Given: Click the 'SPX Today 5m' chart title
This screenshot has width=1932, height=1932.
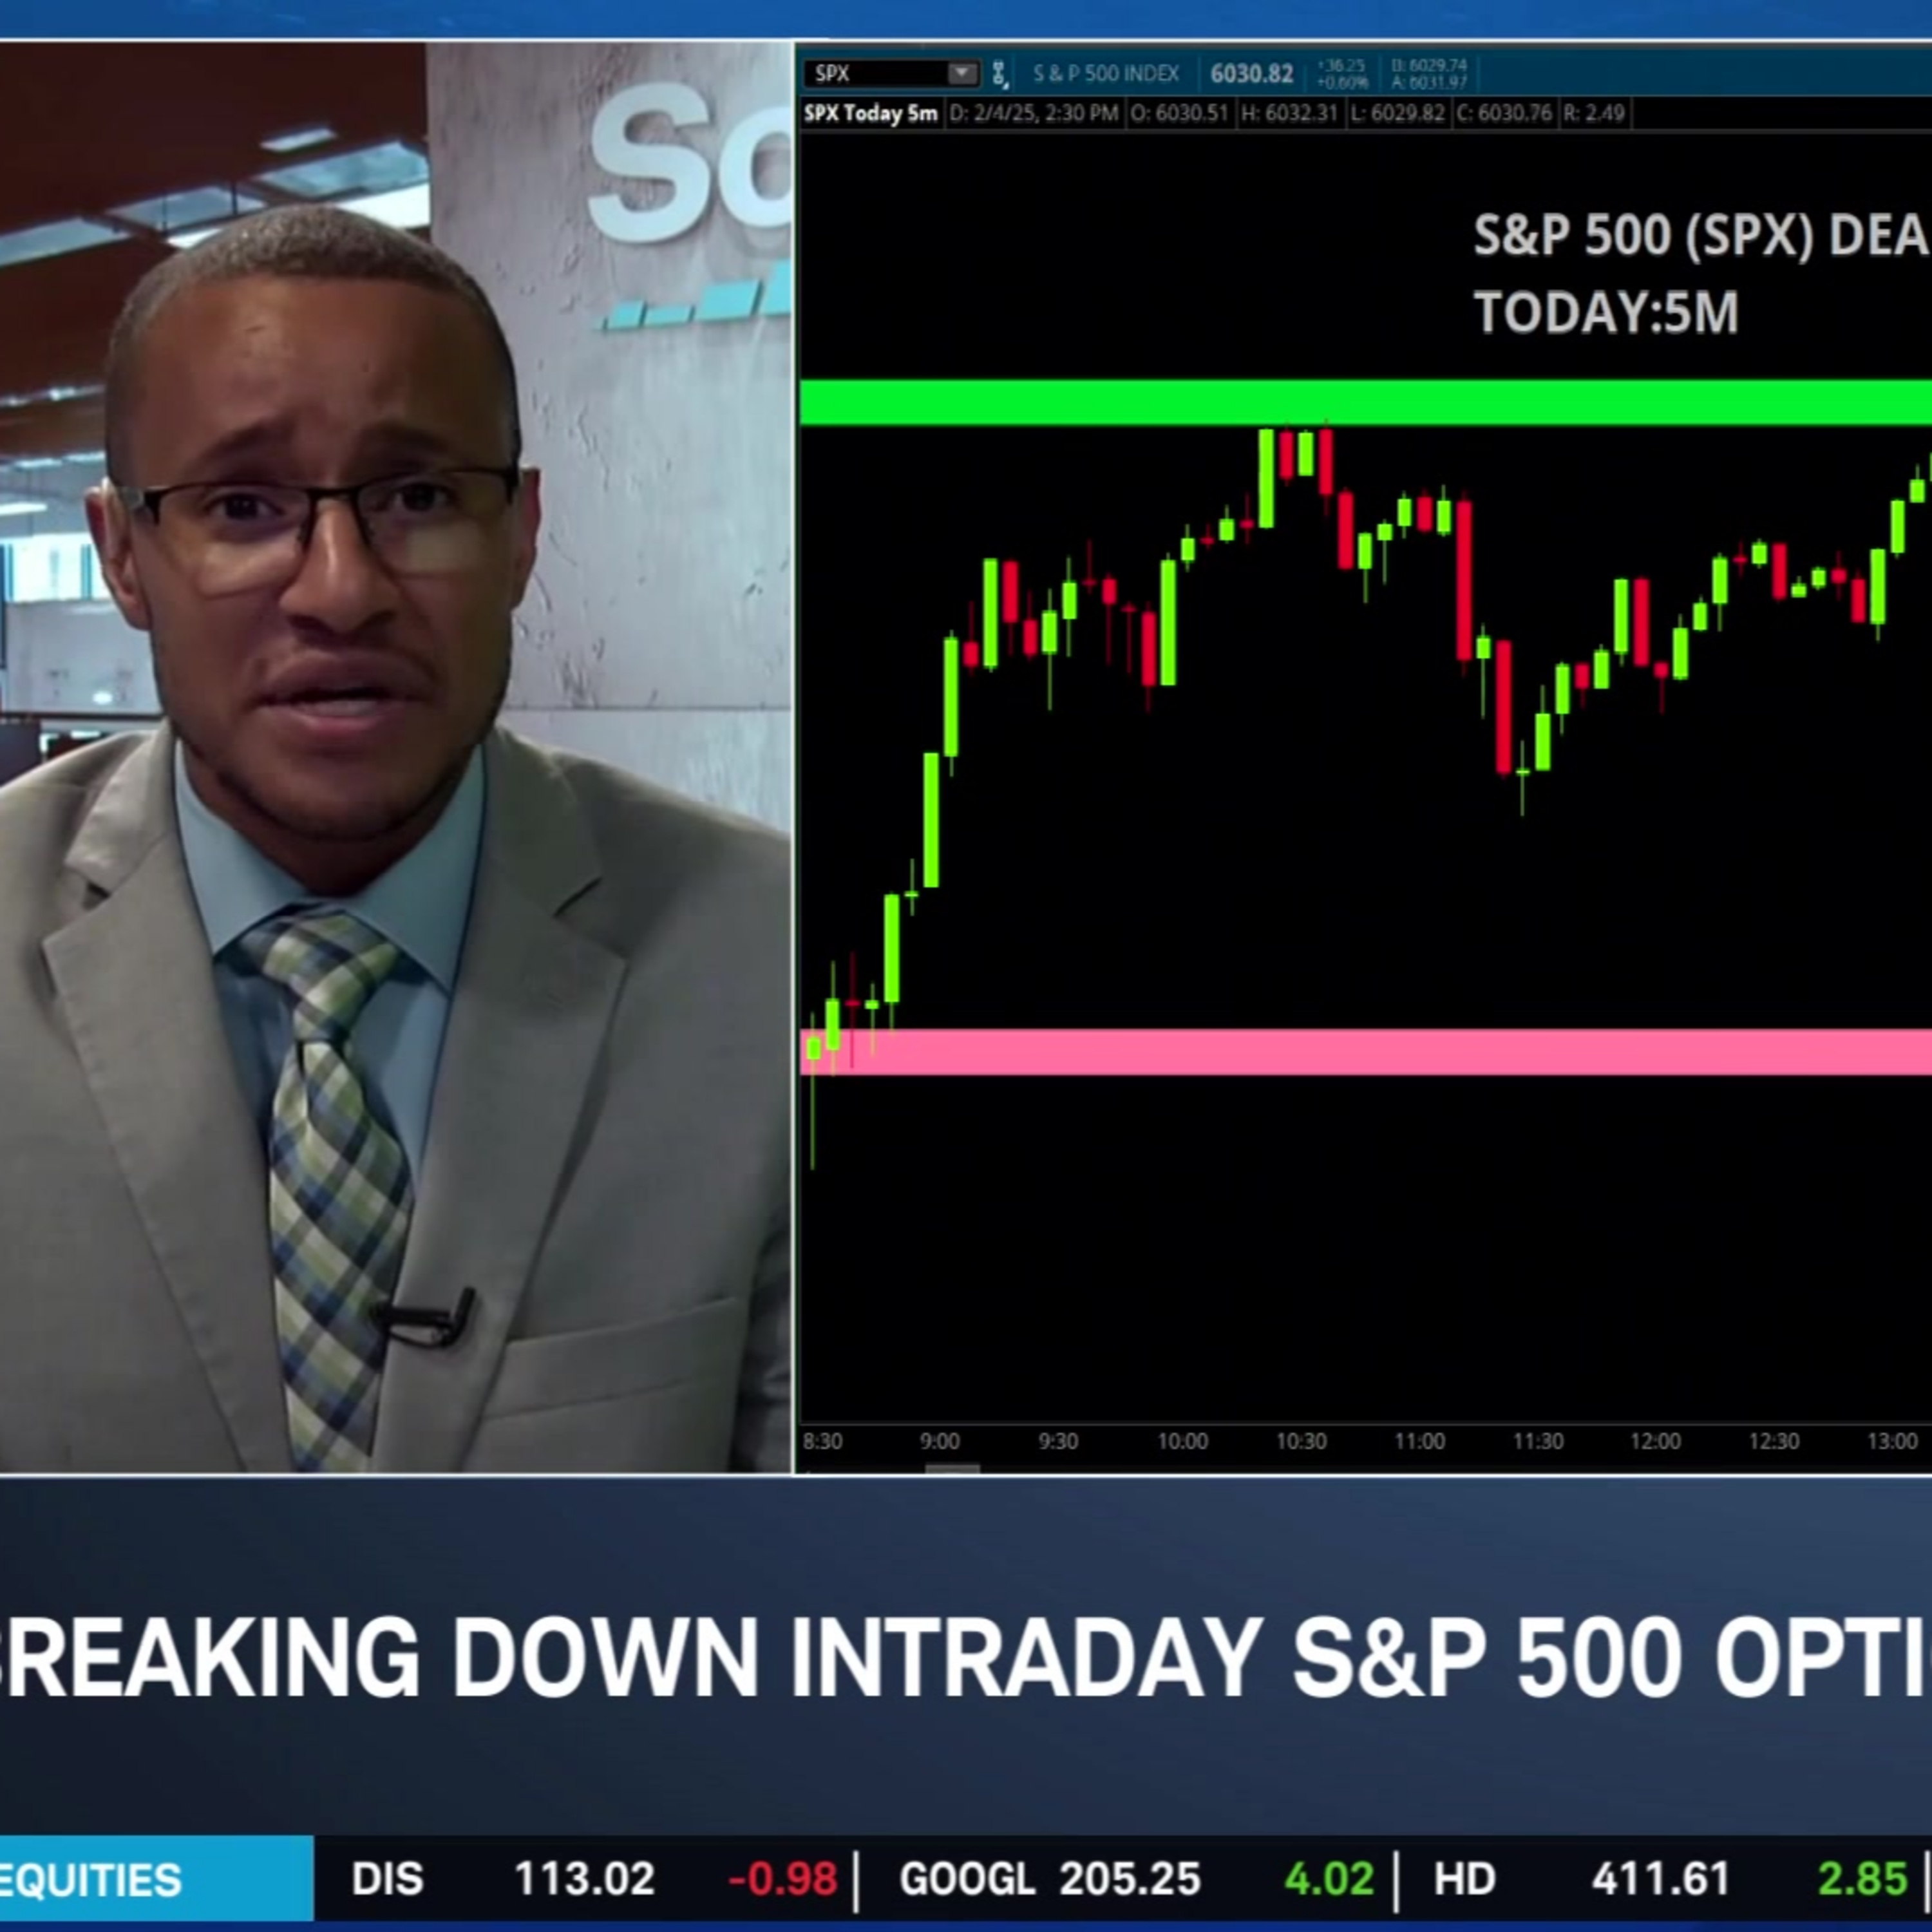Looking at the screenshot, I should [871, 113].
